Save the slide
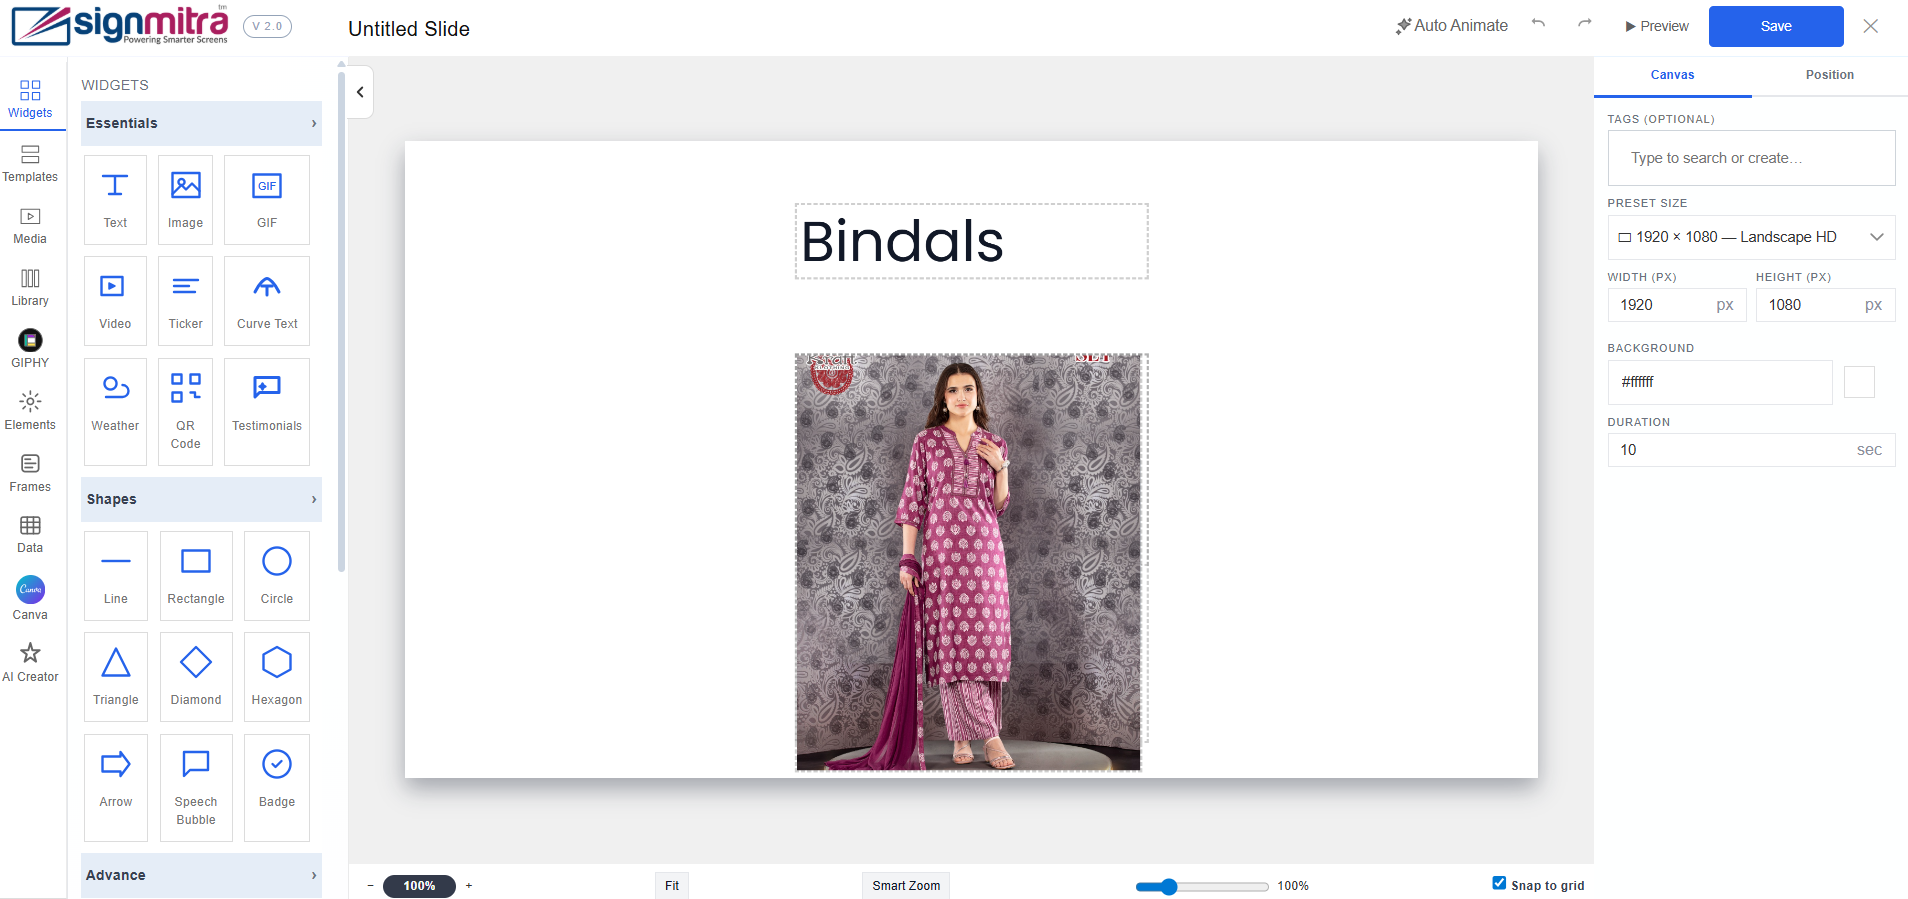The width and height of the screenshot is (1908, 899). point(1776,26)
